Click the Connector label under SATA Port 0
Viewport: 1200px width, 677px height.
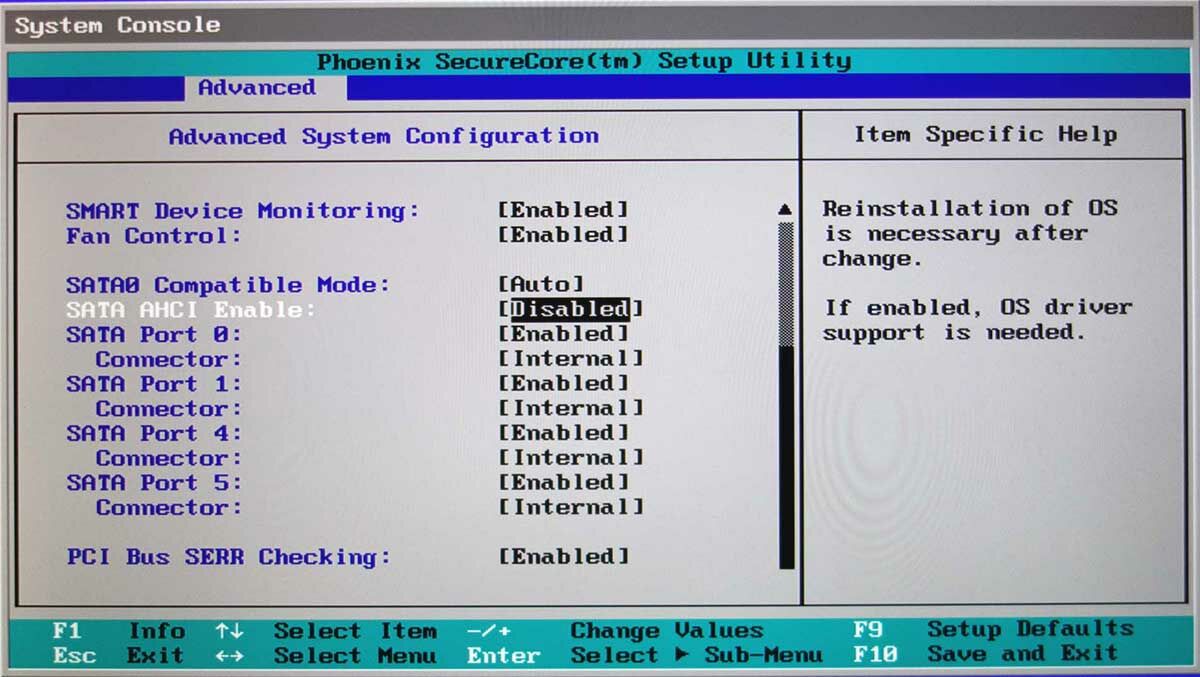tap(169, 359)
